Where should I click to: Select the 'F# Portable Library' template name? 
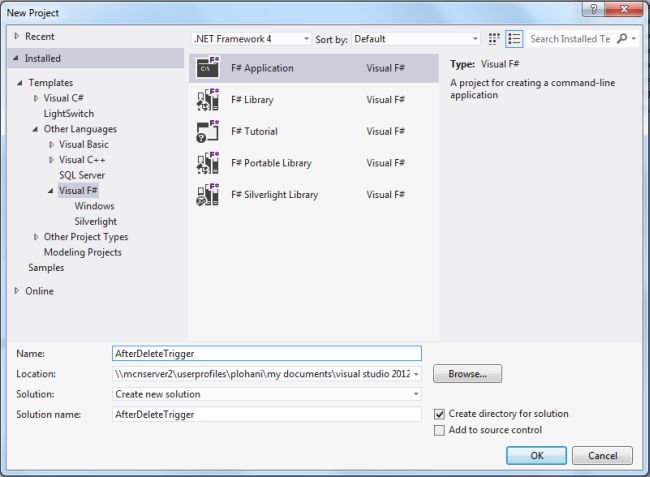(x=271, y=163)
